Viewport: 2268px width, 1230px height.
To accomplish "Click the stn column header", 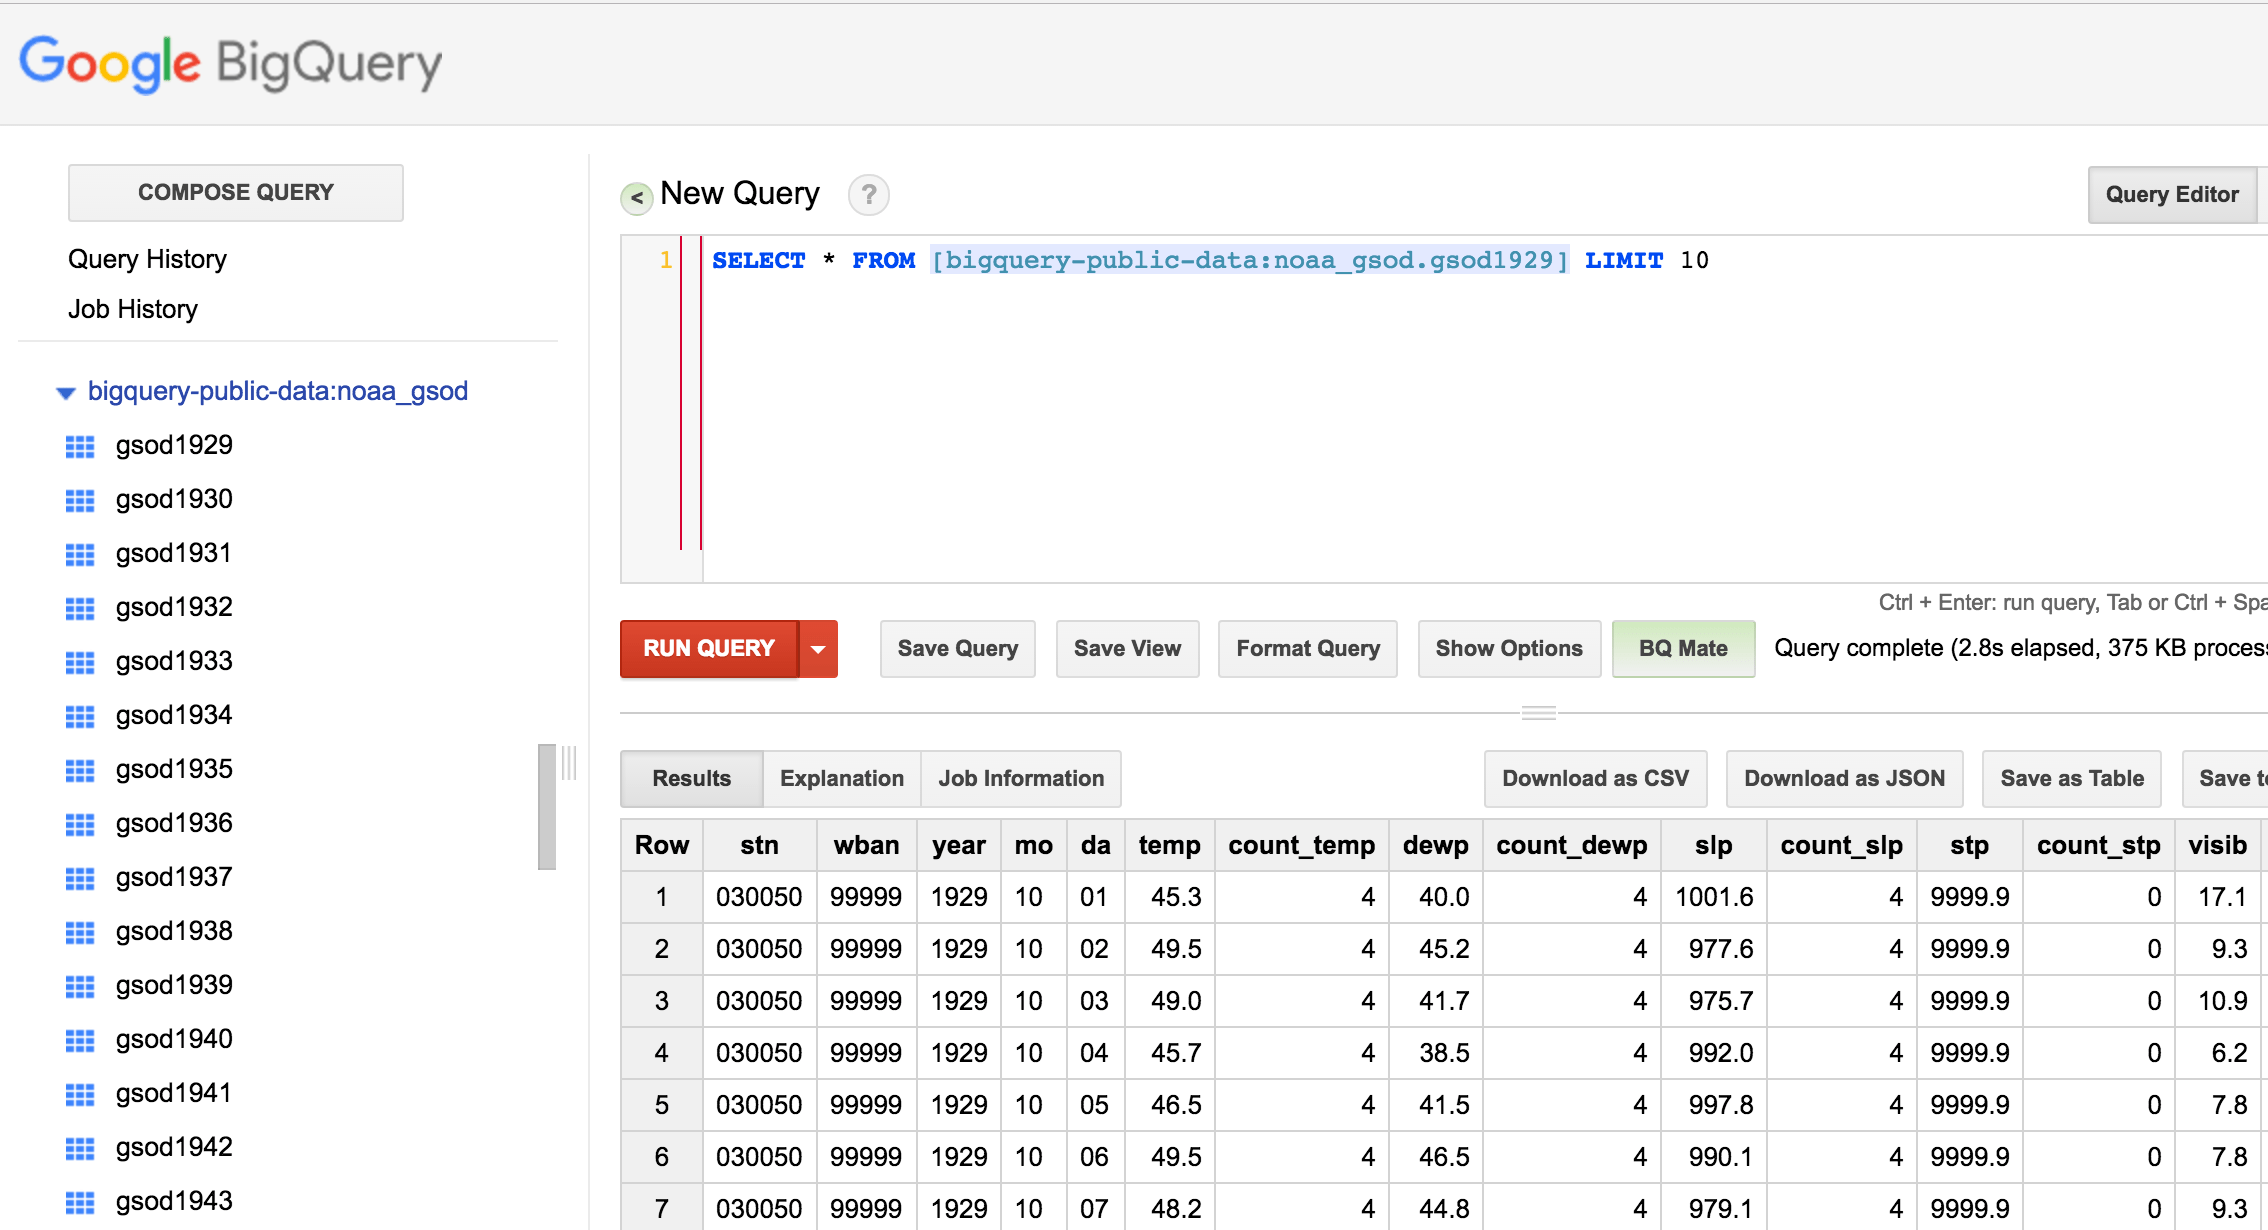I will 759,845.
